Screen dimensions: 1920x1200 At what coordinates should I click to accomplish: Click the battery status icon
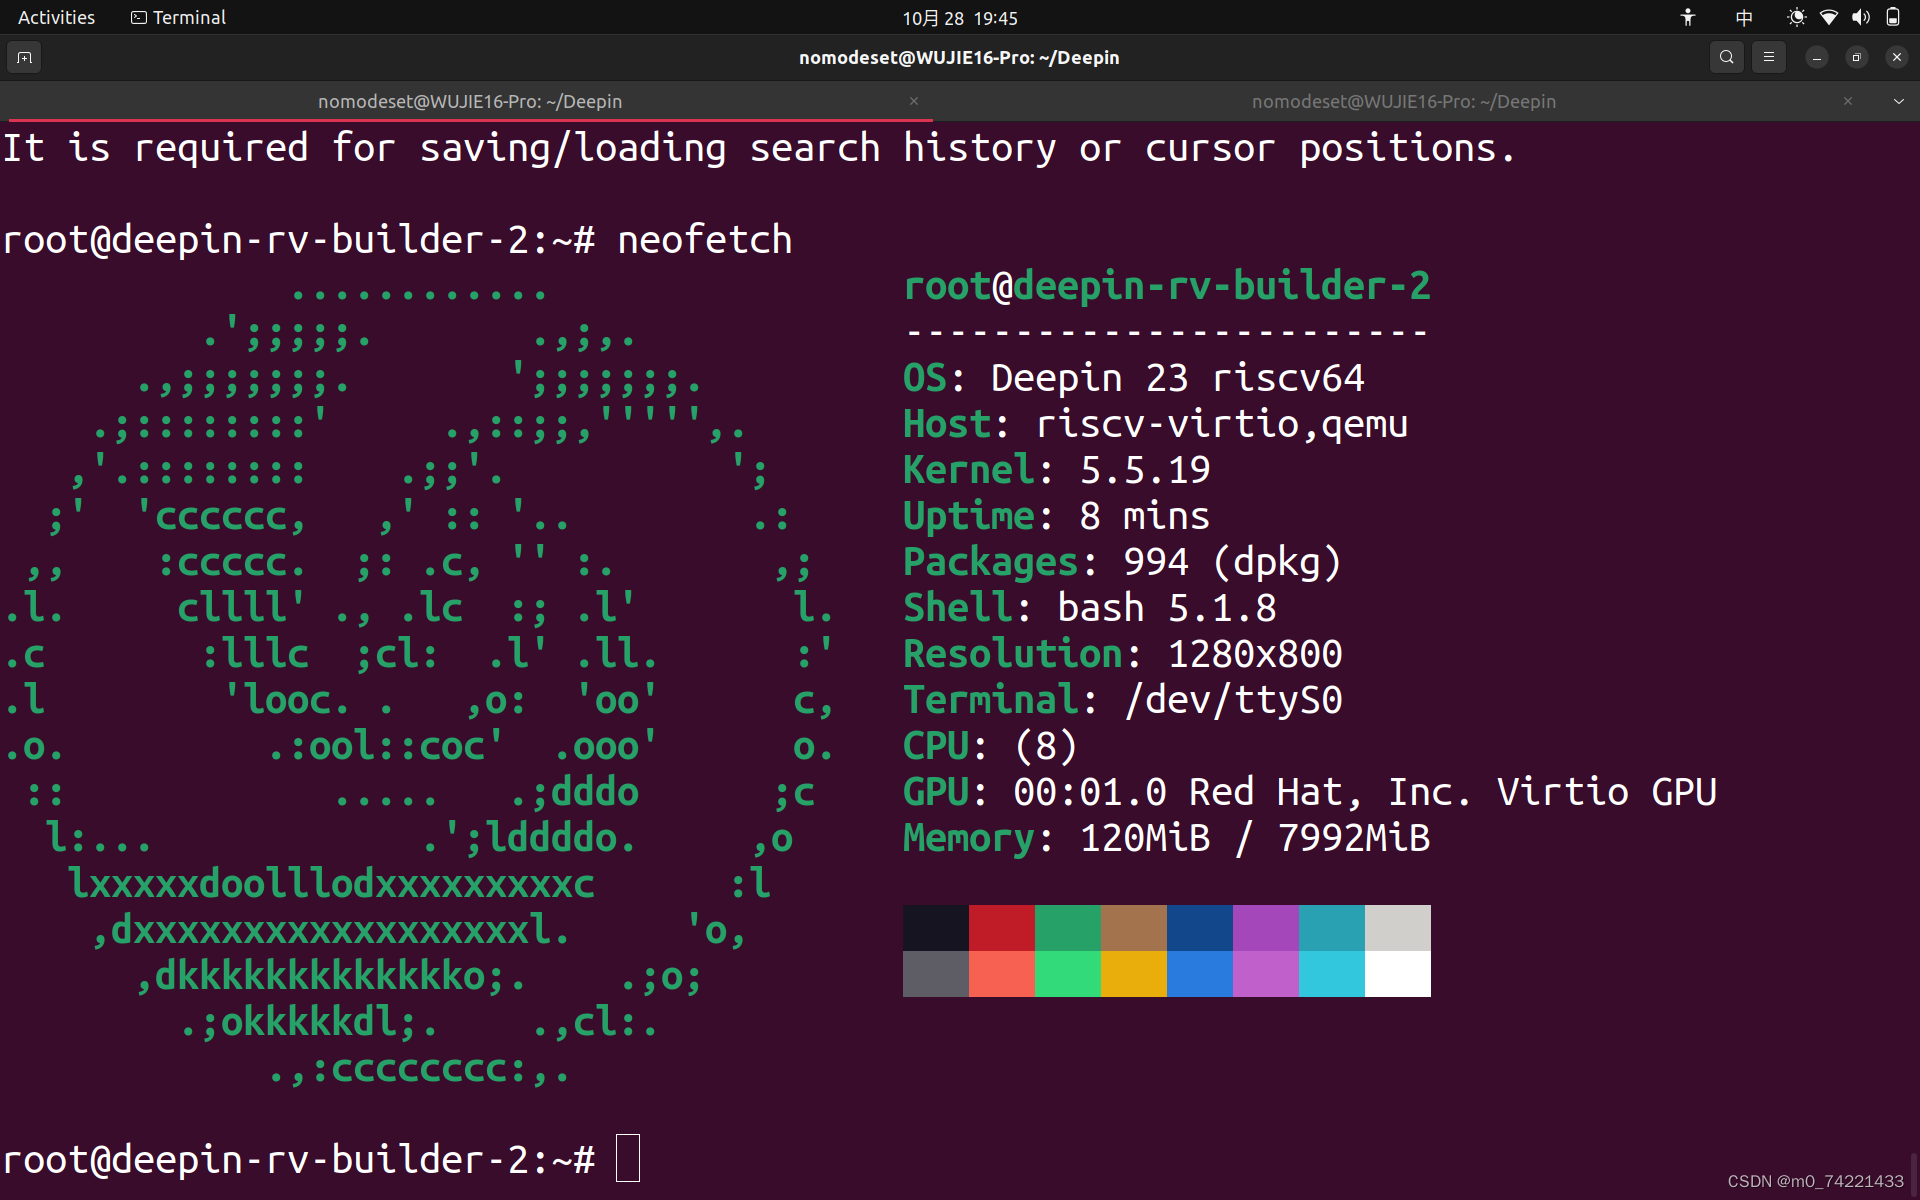click(x=1893, y=17)
